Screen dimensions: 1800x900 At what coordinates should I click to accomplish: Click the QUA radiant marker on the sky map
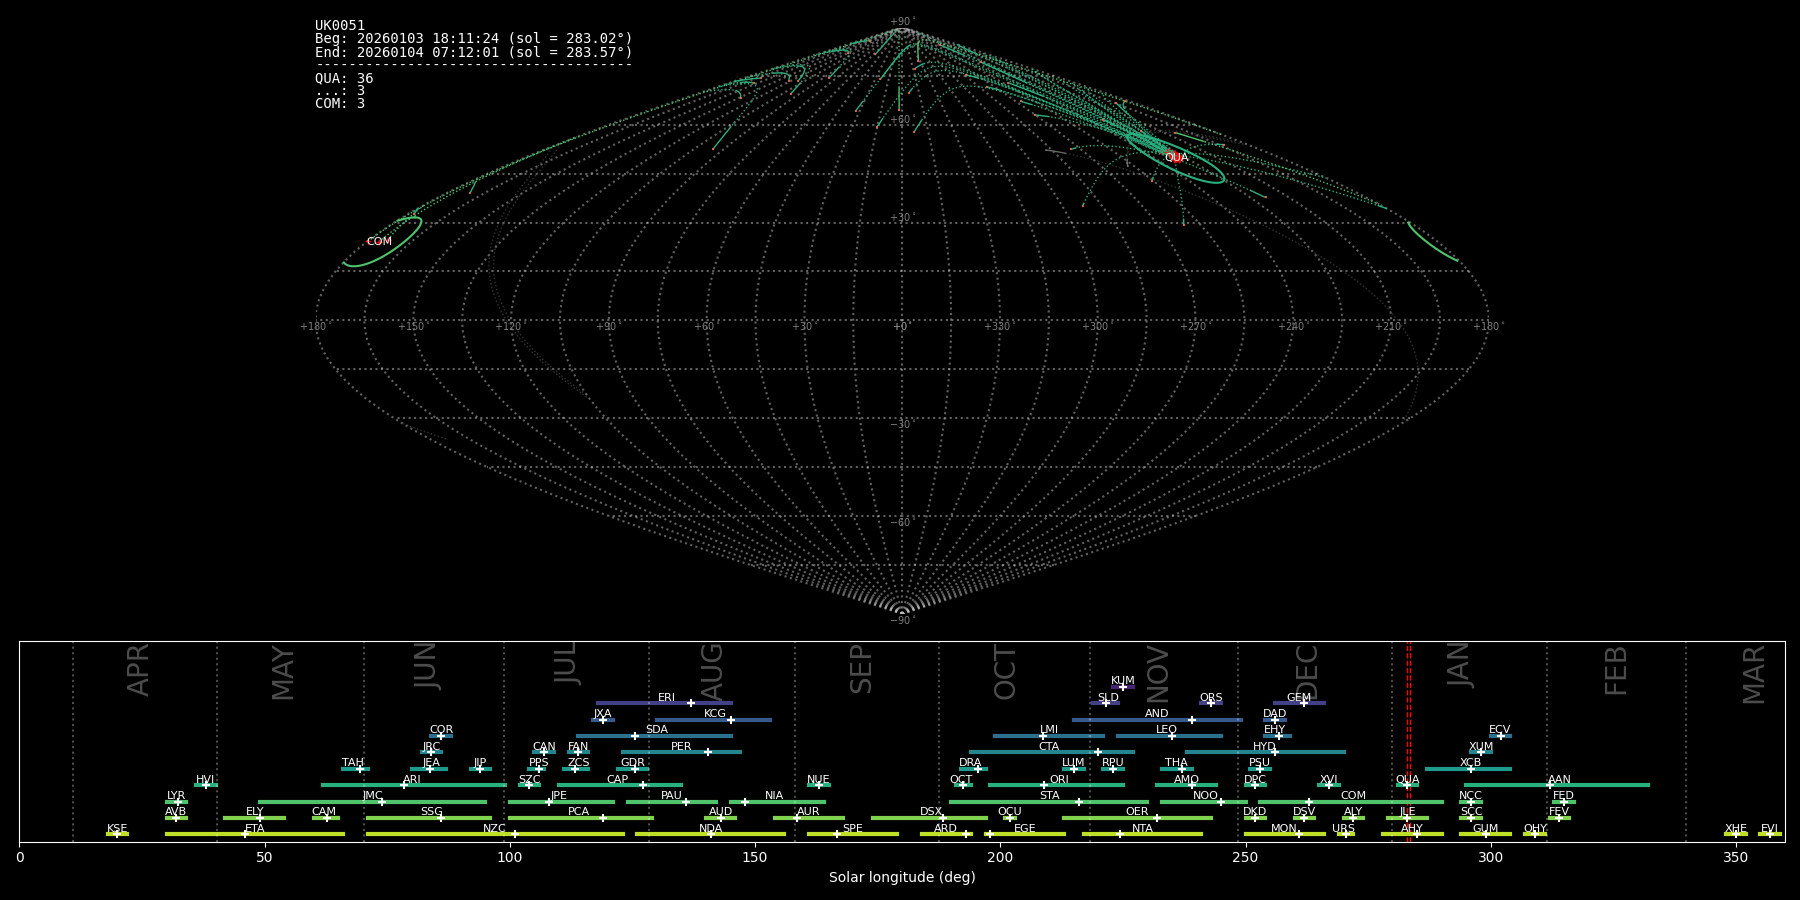[x=1174, y=157]
